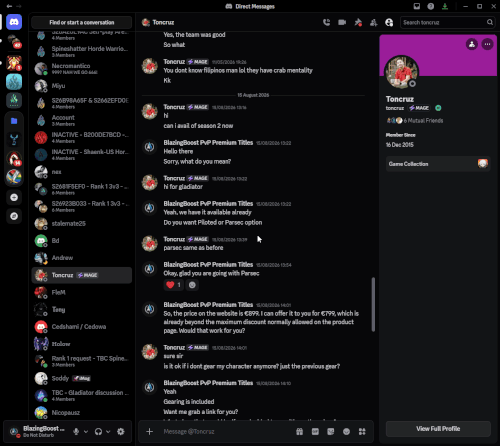Open the sticker picker
Image resolution: width=500 pixels, height=446 pixels.
[331, 431]
